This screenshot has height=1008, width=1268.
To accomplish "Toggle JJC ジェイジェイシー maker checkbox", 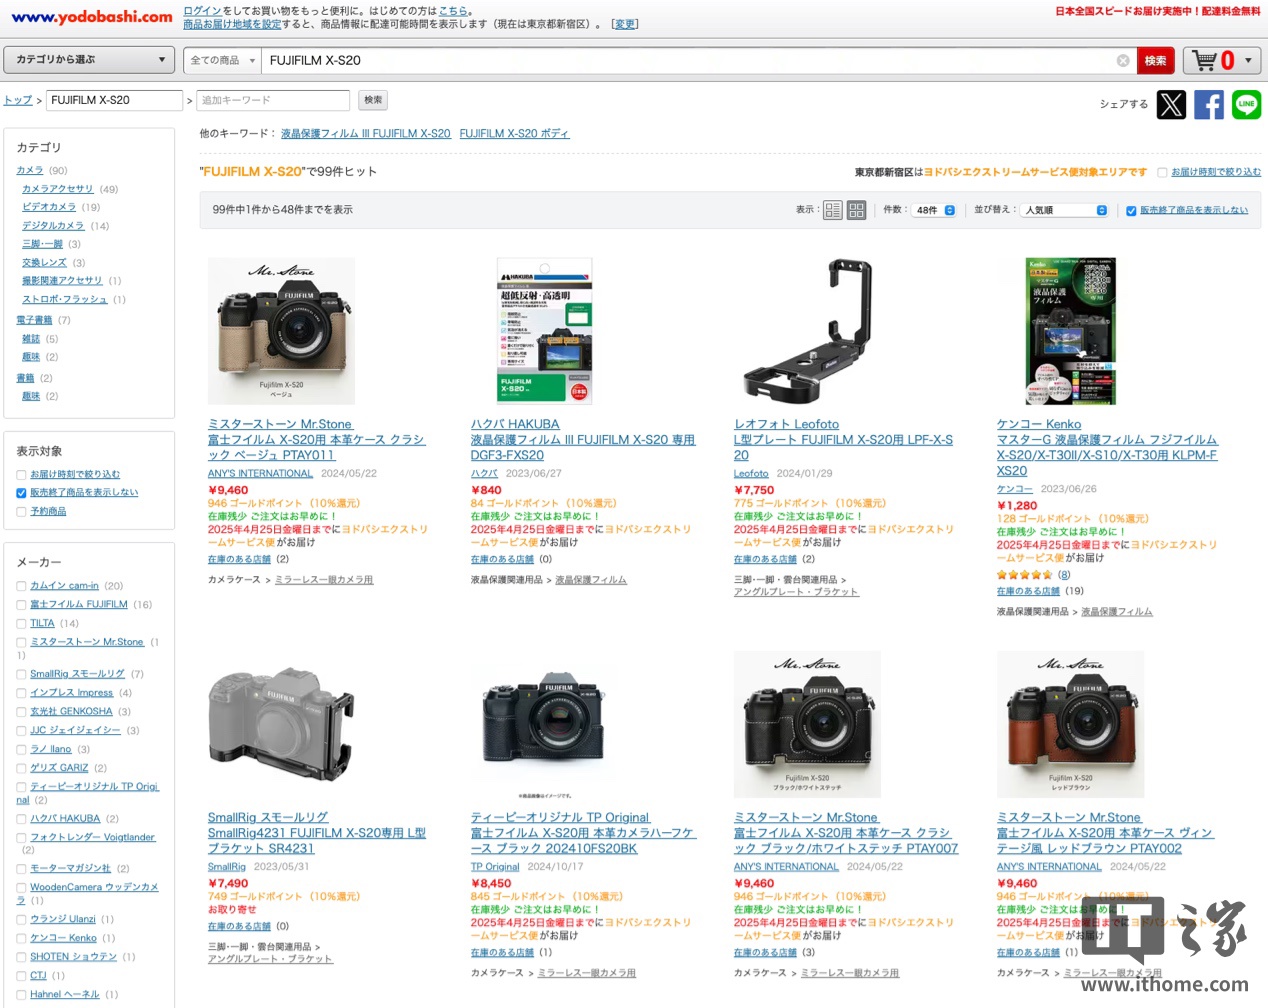I will (x=21, y=731).
